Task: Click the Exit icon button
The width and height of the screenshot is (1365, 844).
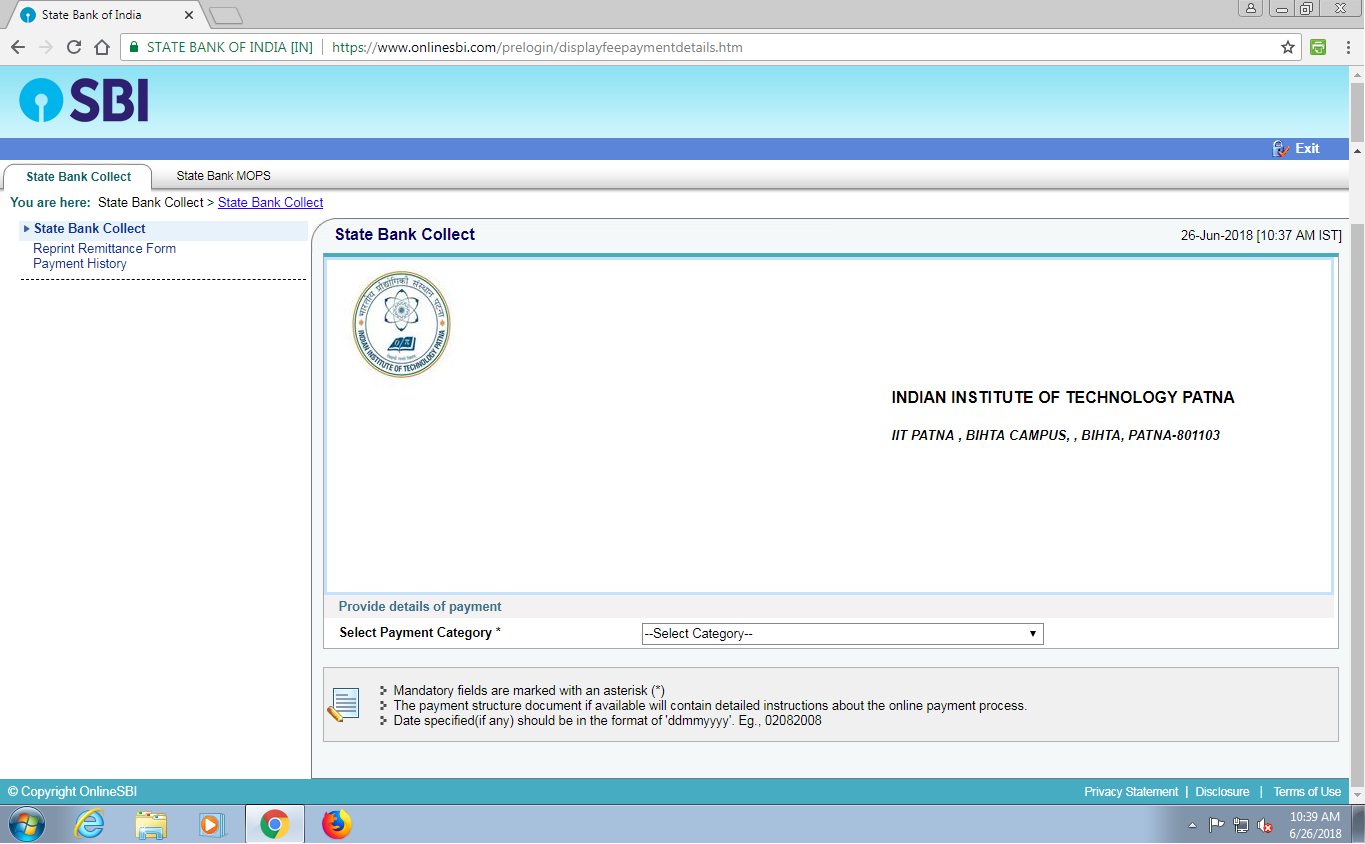Action: click(1281, 148)
